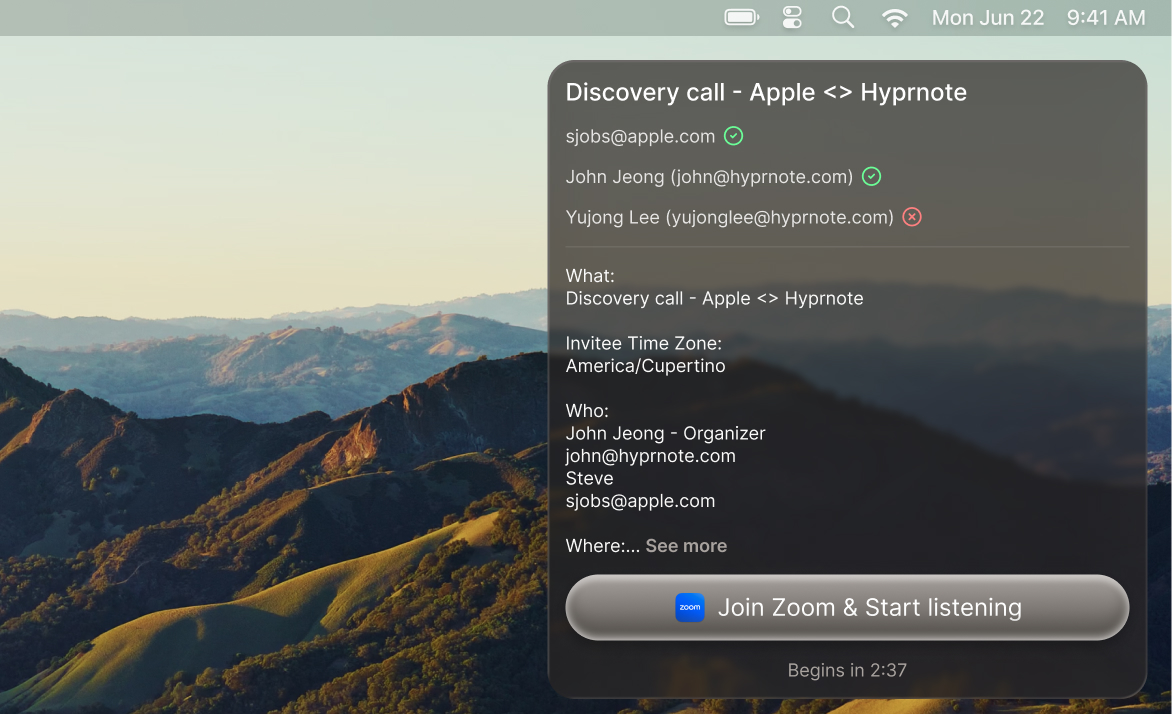Click green checkmark beside John Jeong
The height and width of the screenshot is (714, 1172).
[872, 176]
